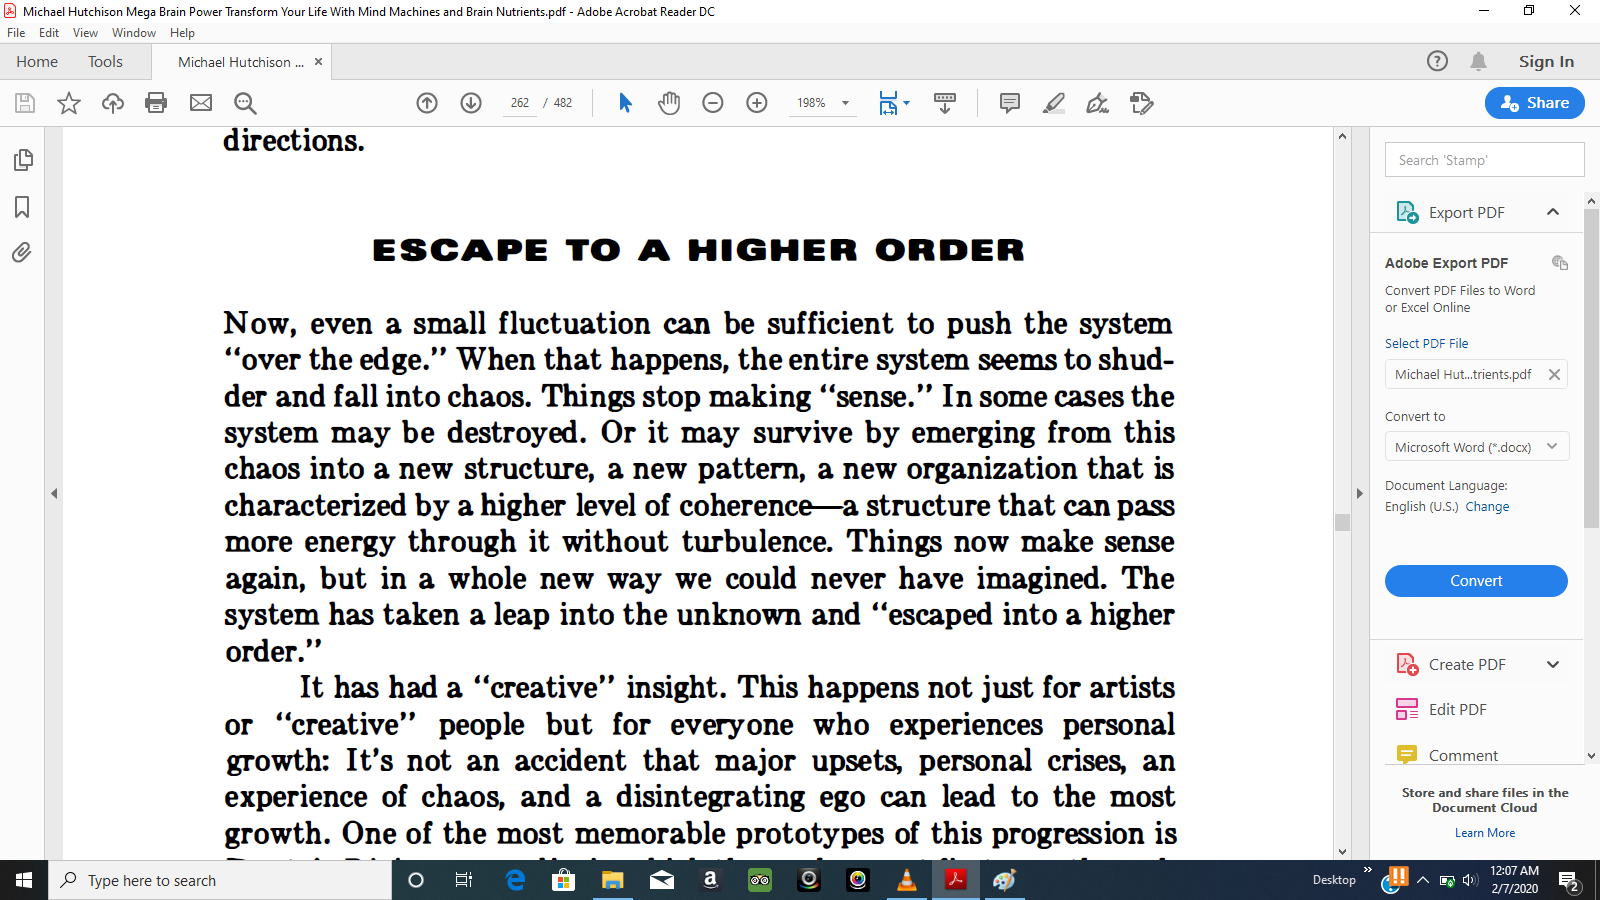1600x900 pixels.
Task: Open the View menu
Action: tap(85, 33)
